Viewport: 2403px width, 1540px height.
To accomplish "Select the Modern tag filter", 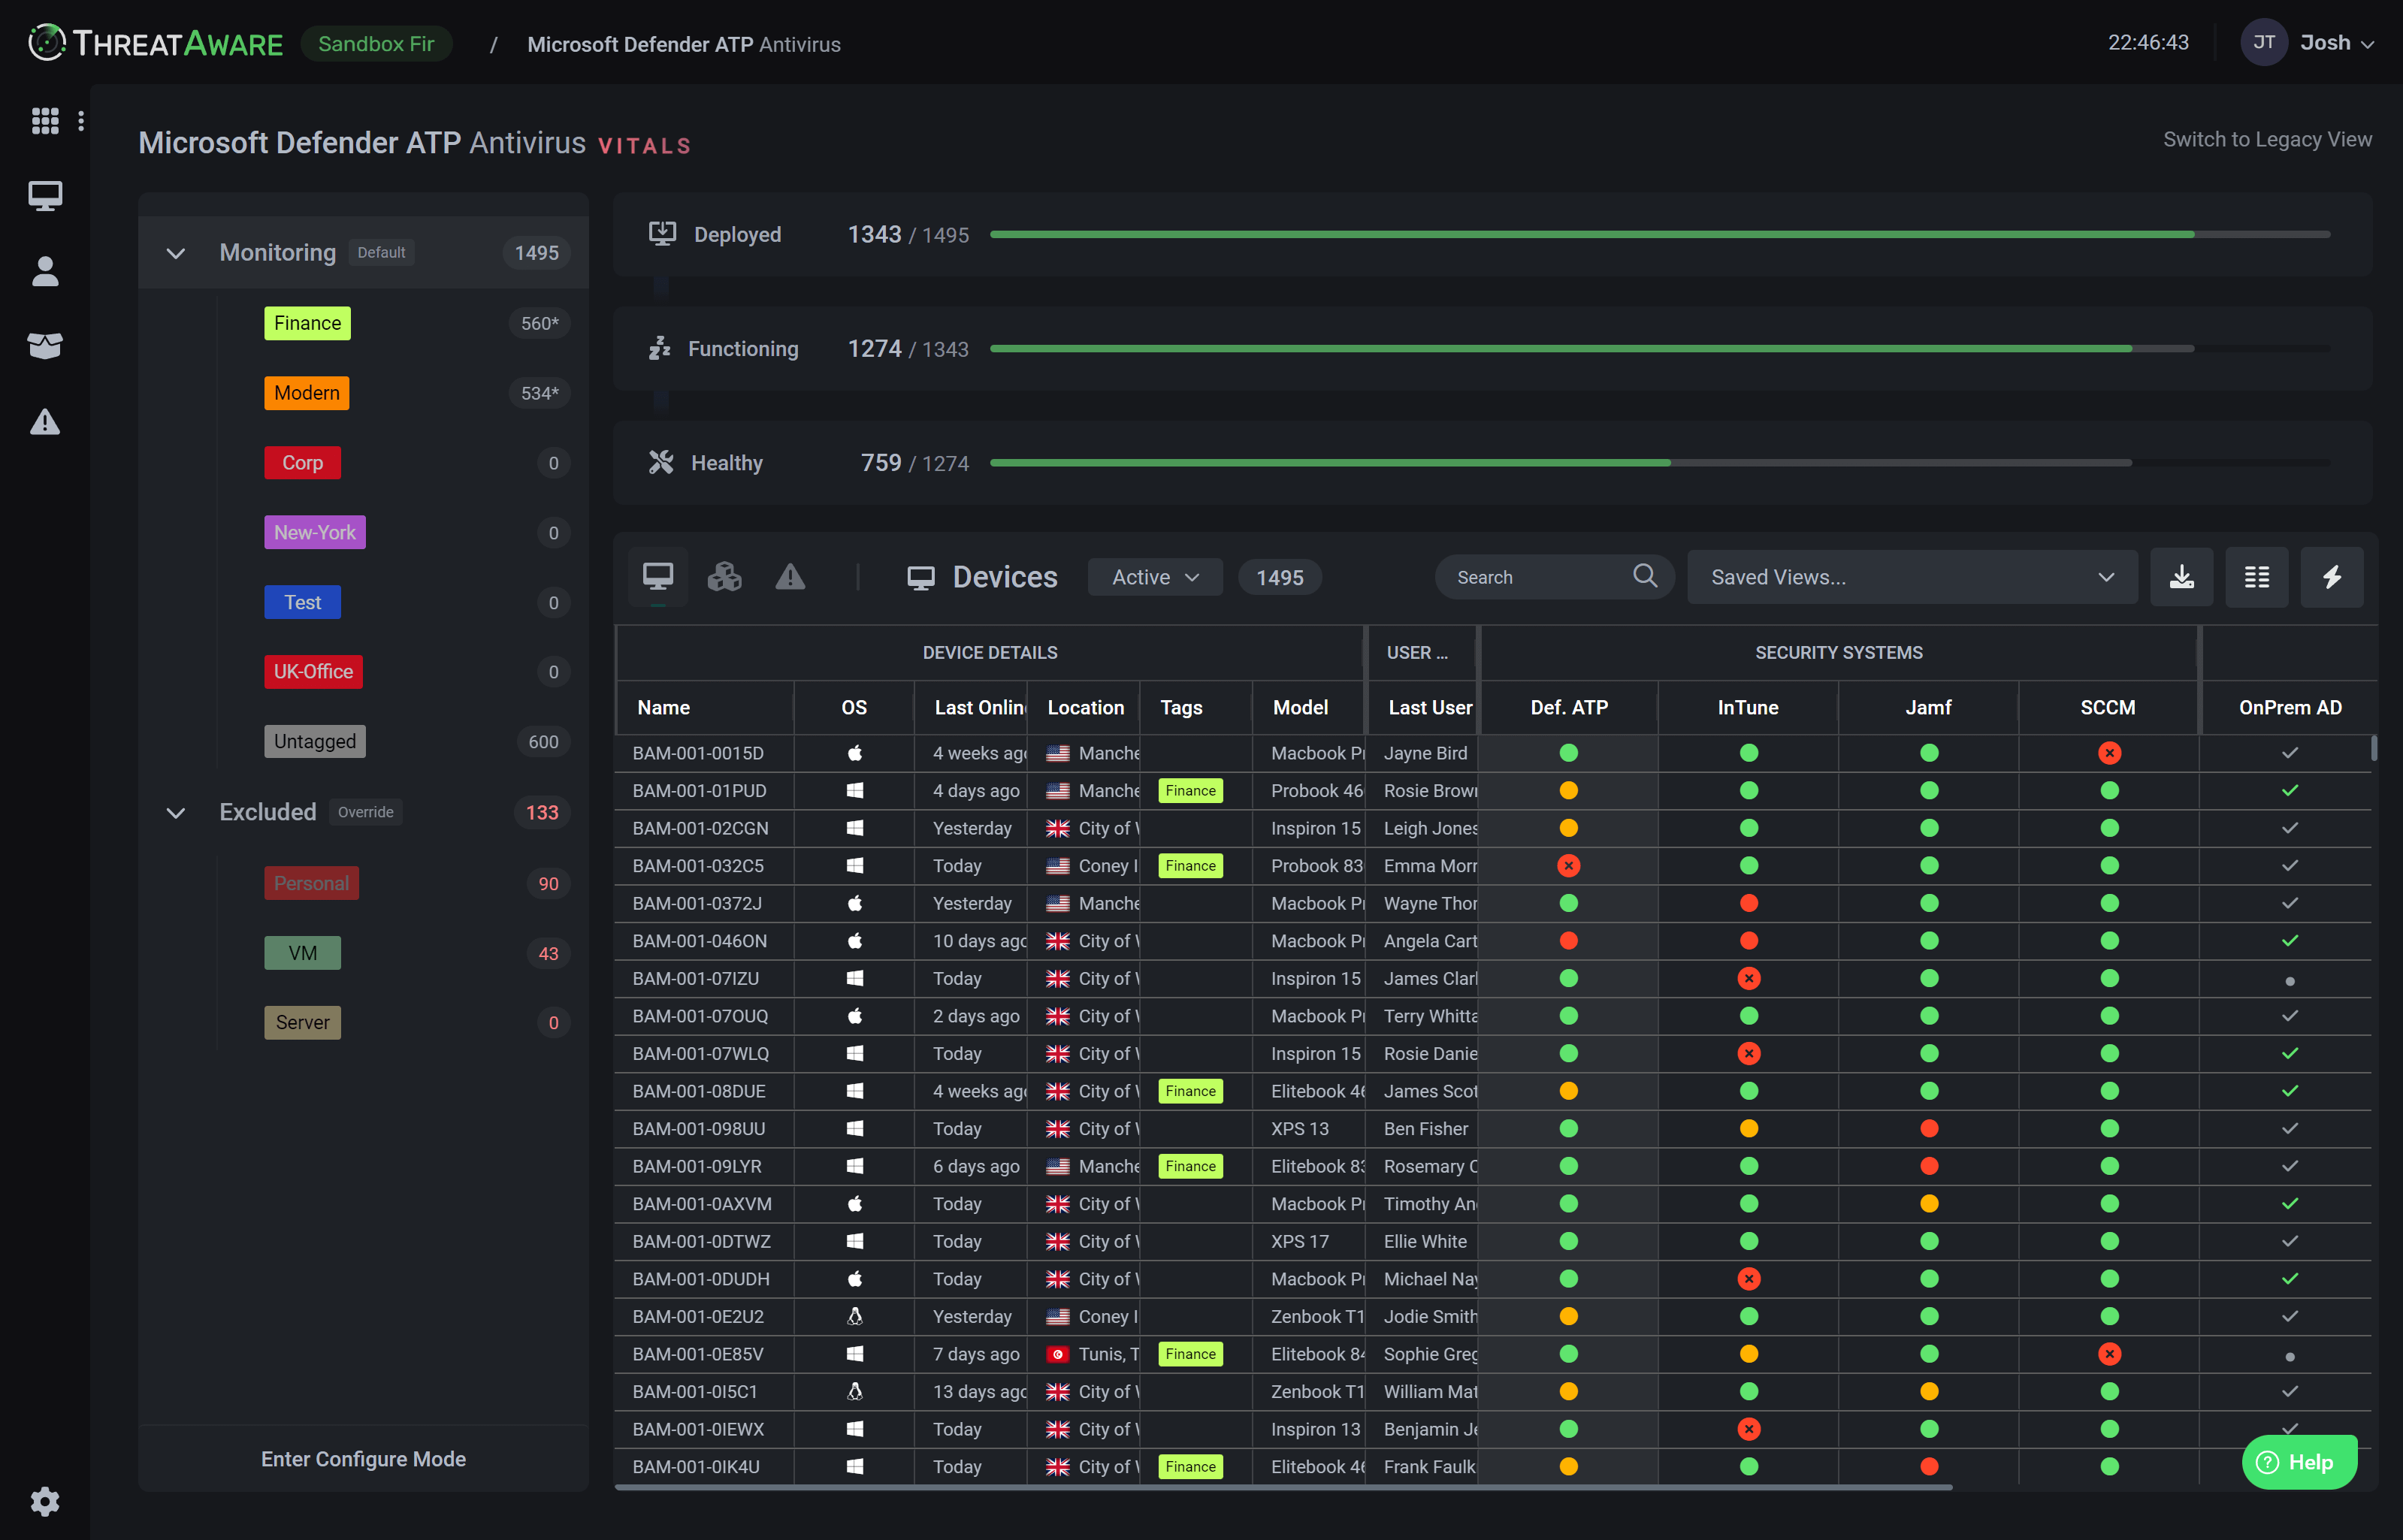I will [306, 393].
